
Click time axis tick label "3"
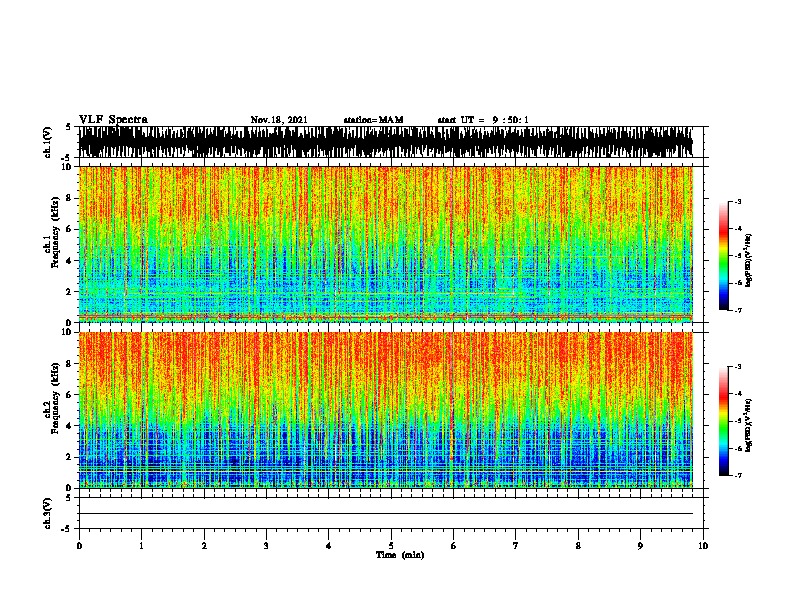(x=266, y=546)
